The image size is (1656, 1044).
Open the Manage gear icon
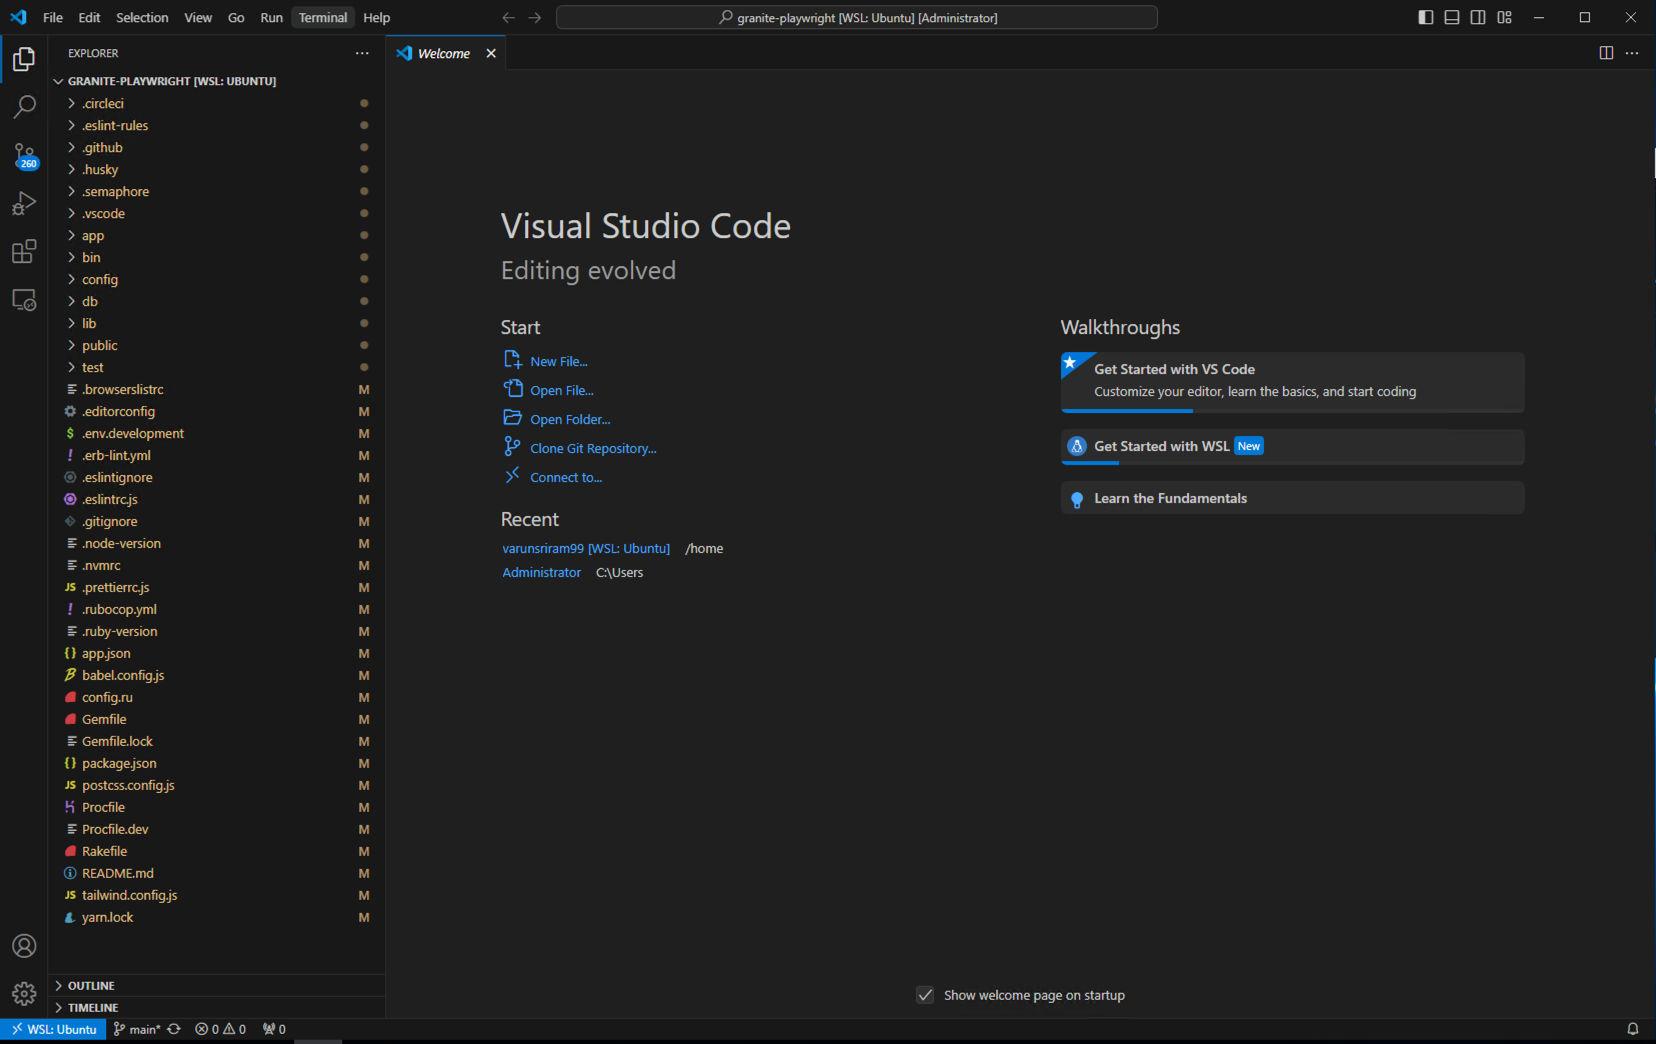24,993
